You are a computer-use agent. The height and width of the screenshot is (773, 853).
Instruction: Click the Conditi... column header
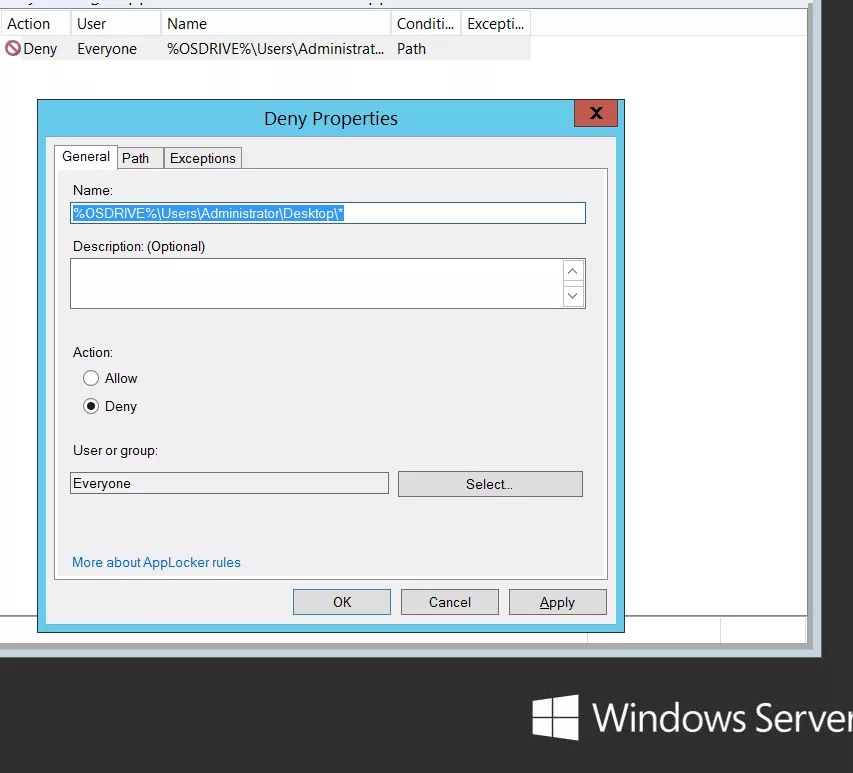(425, 24)
